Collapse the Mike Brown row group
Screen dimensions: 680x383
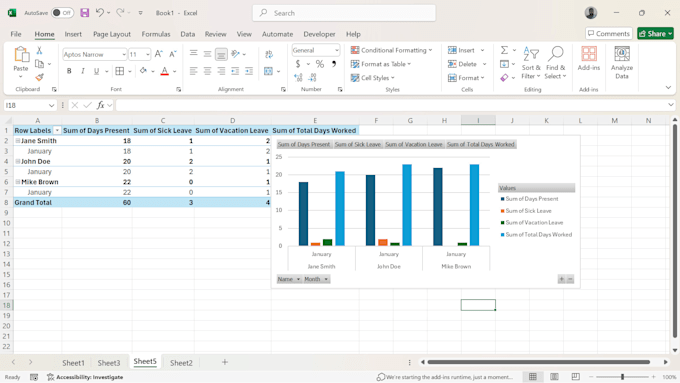(x=18, y=182)
